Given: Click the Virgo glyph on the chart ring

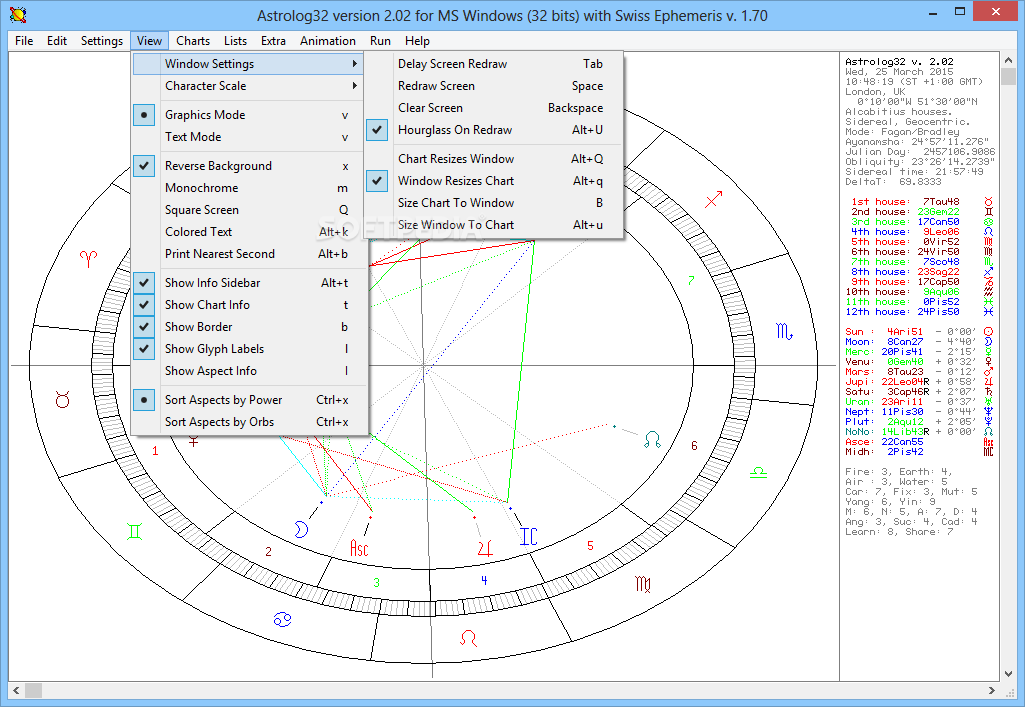Looking at the screenshot, I should pyautogui.click(x=643, y=584).
